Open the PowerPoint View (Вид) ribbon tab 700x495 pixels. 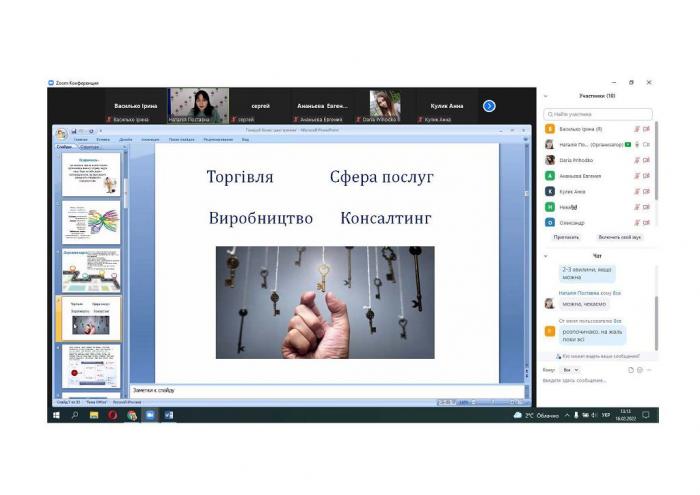[x=246, y=140]
